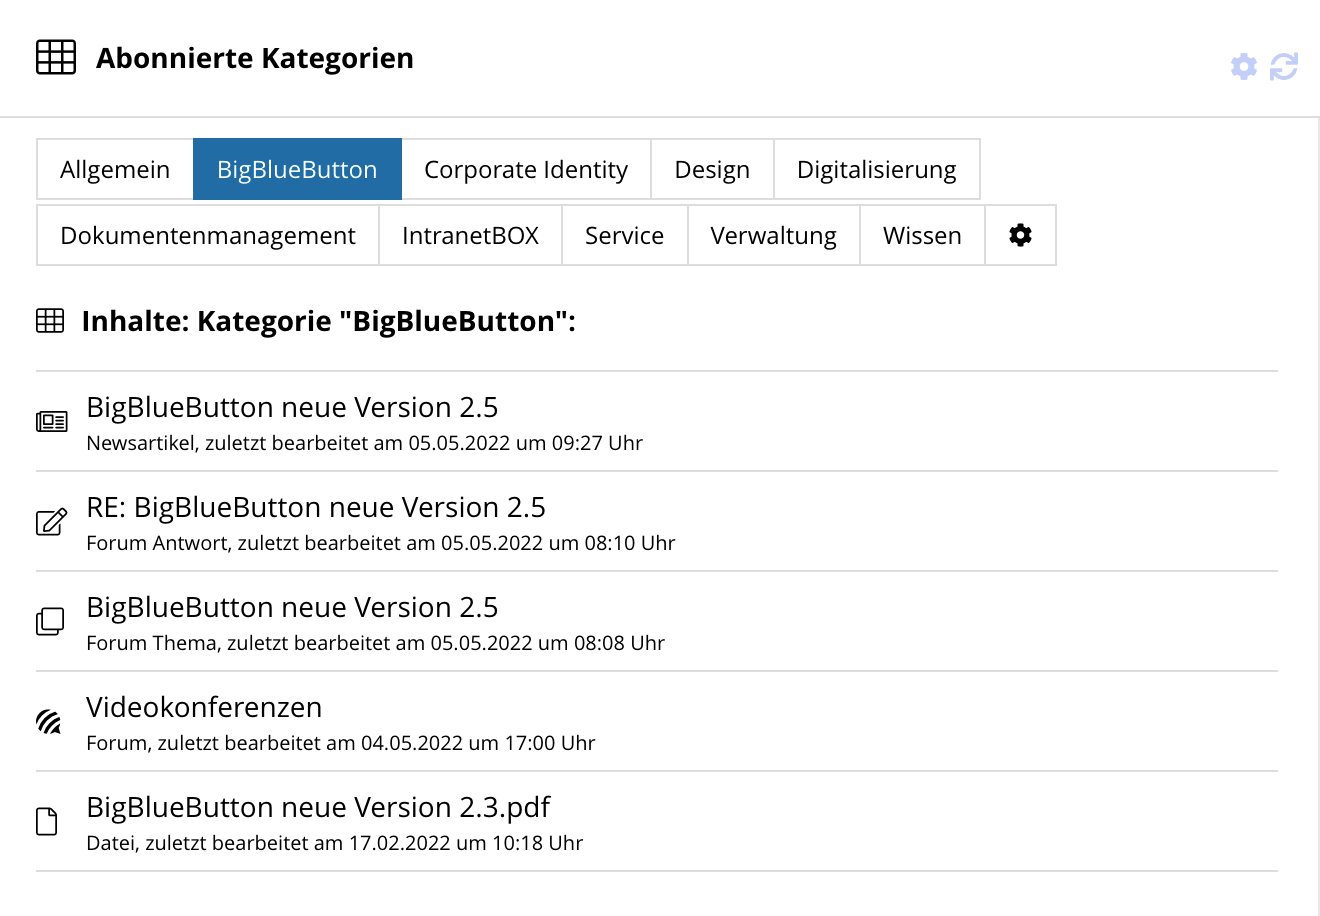Click the Forum Antwort edit icon
Image resolution: width=1320 pixels, height=916 pixels.
pos(52,521)
